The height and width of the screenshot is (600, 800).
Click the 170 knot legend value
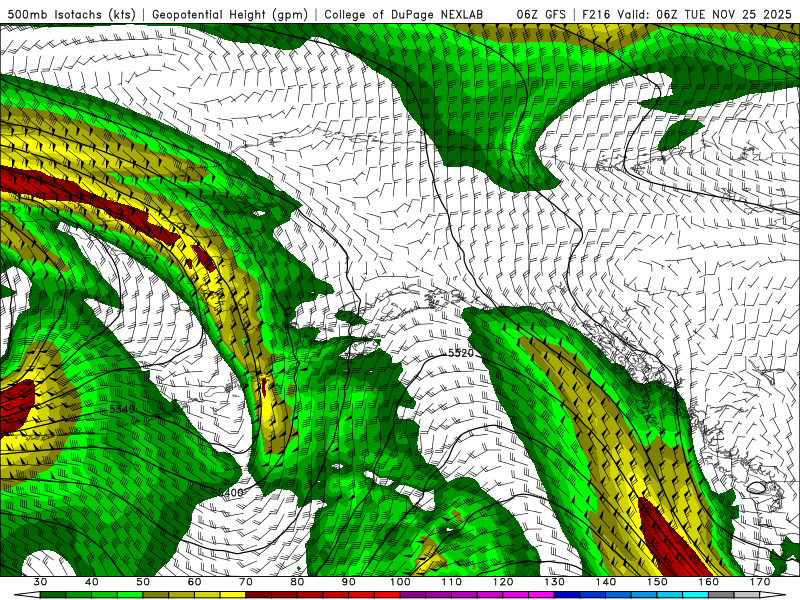(760, 582)
